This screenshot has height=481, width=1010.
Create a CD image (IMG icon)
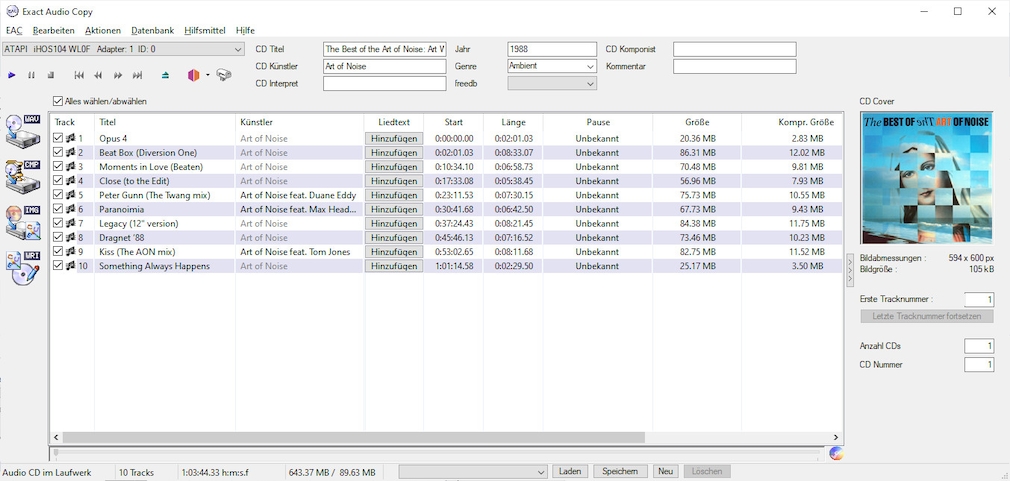pos(23,223)
